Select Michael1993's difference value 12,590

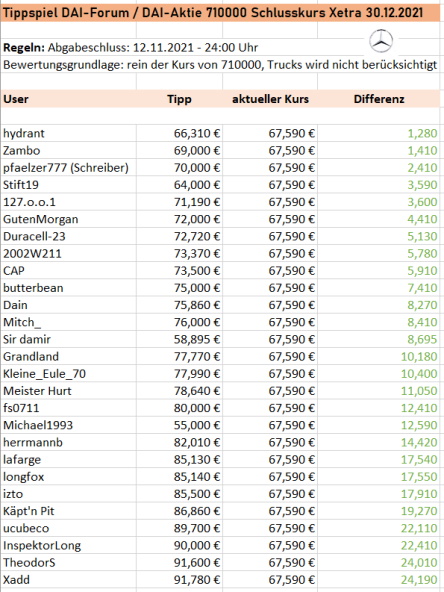(419, 425)
